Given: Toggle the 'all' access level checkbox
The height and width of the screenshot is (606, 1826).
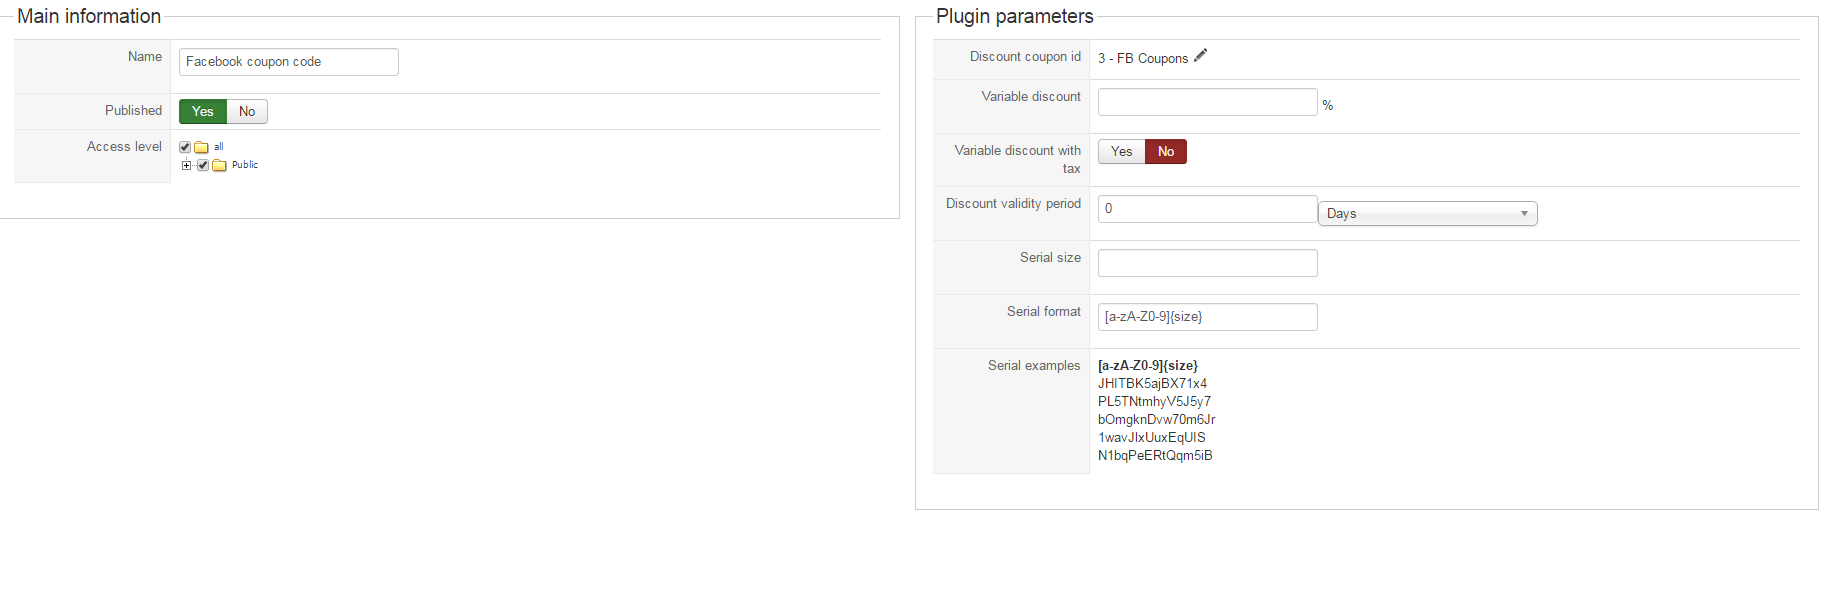Looking at the screenshot, I should (x=185, y=147).
